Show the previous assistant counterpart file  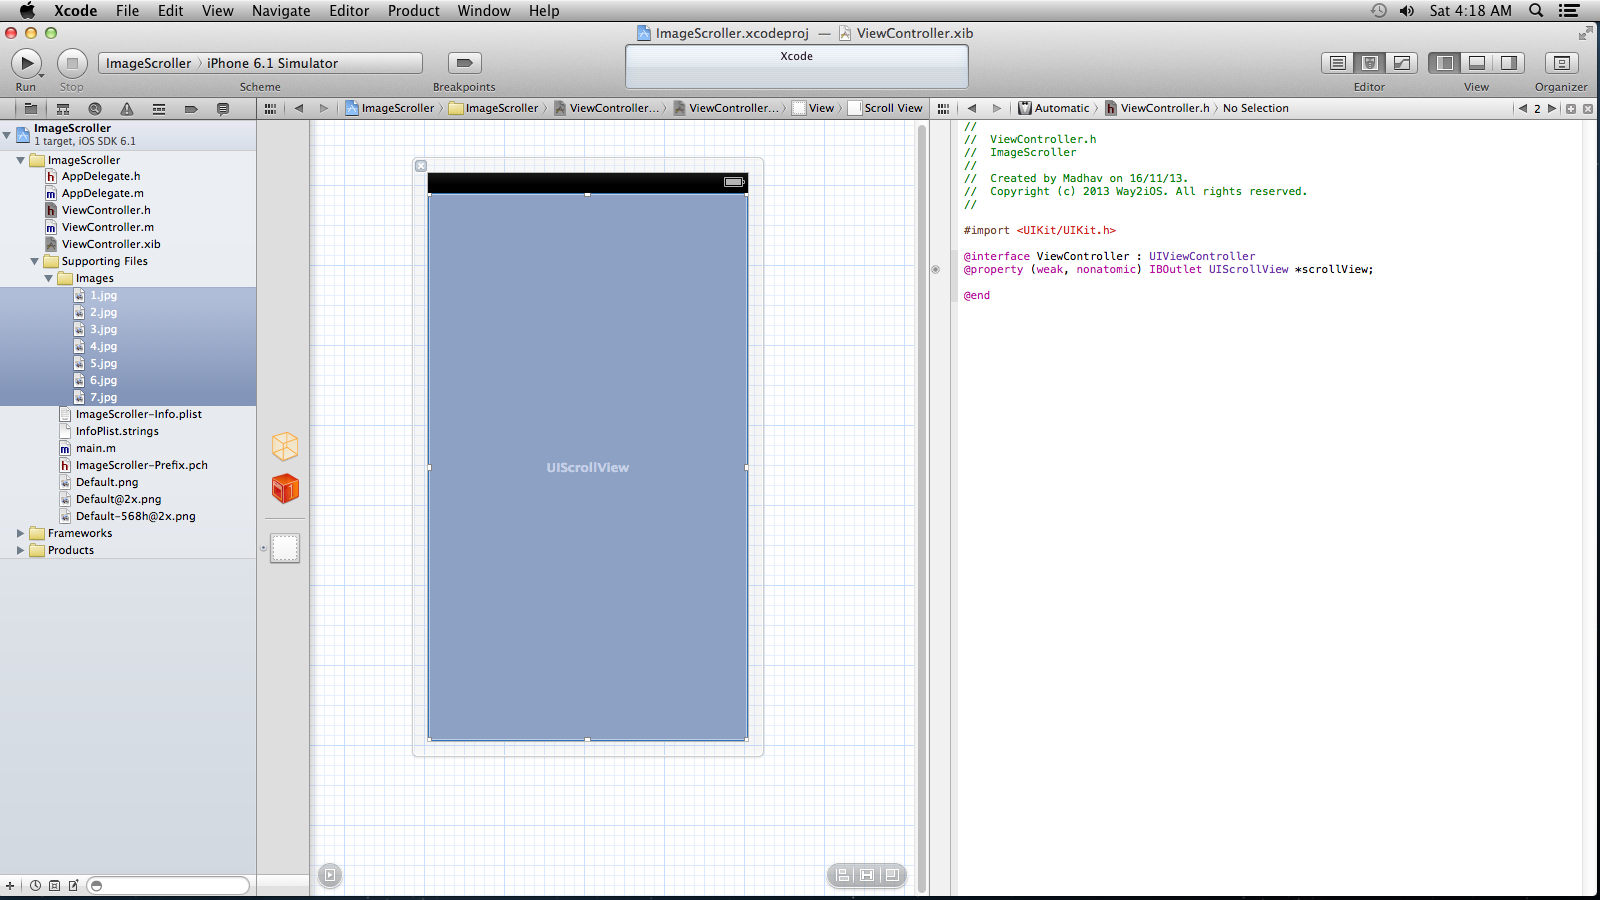point(1522,108)
